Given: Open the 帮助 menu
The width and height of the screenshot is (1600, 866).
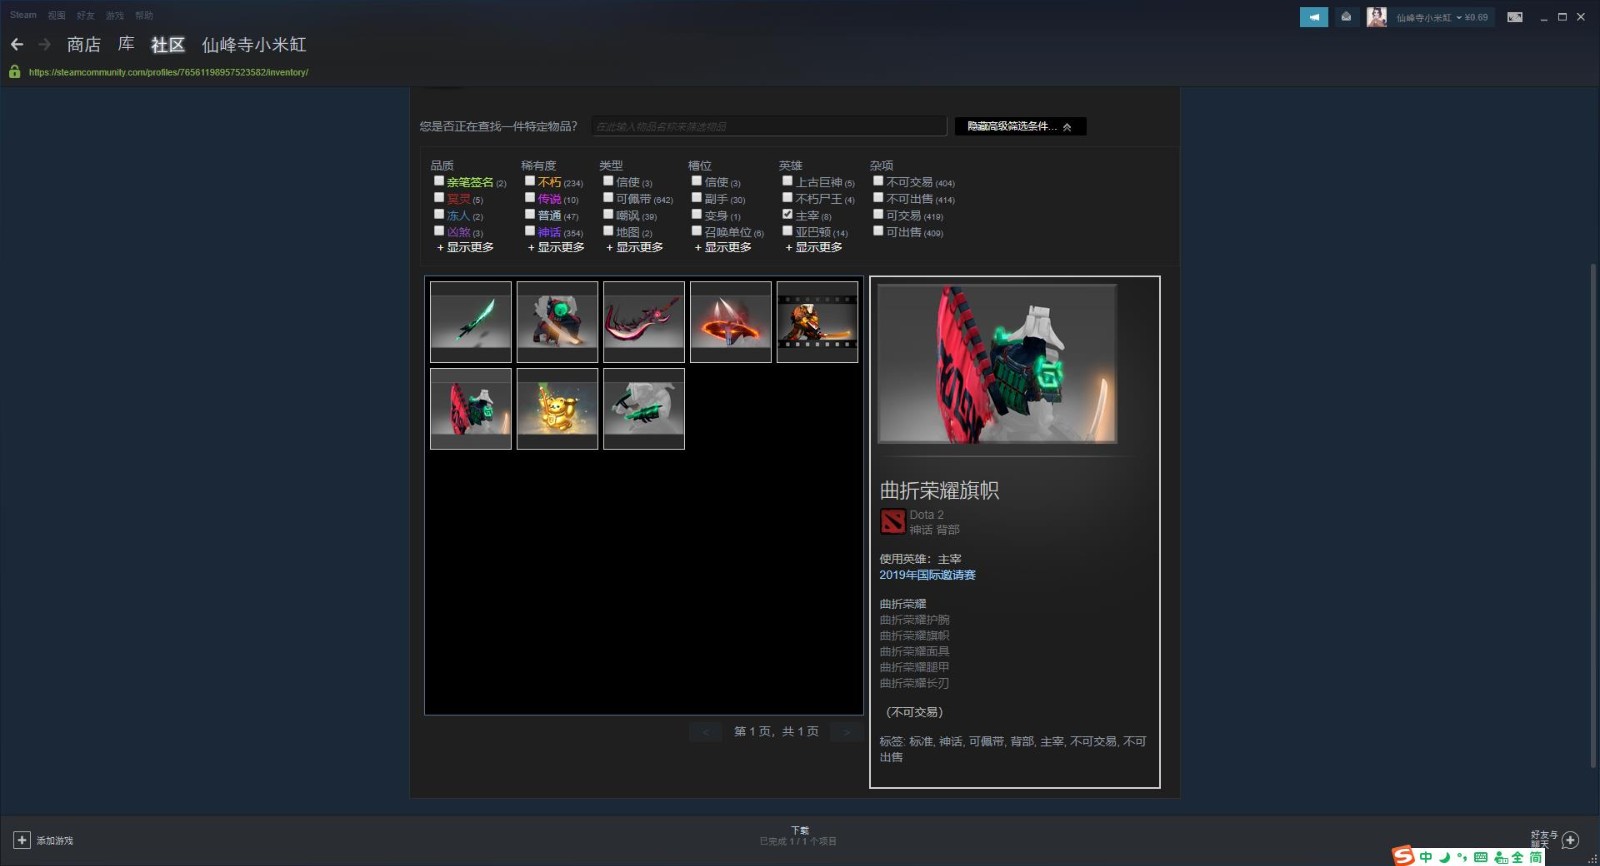Looking at the screenshot, I should [144, 15].
